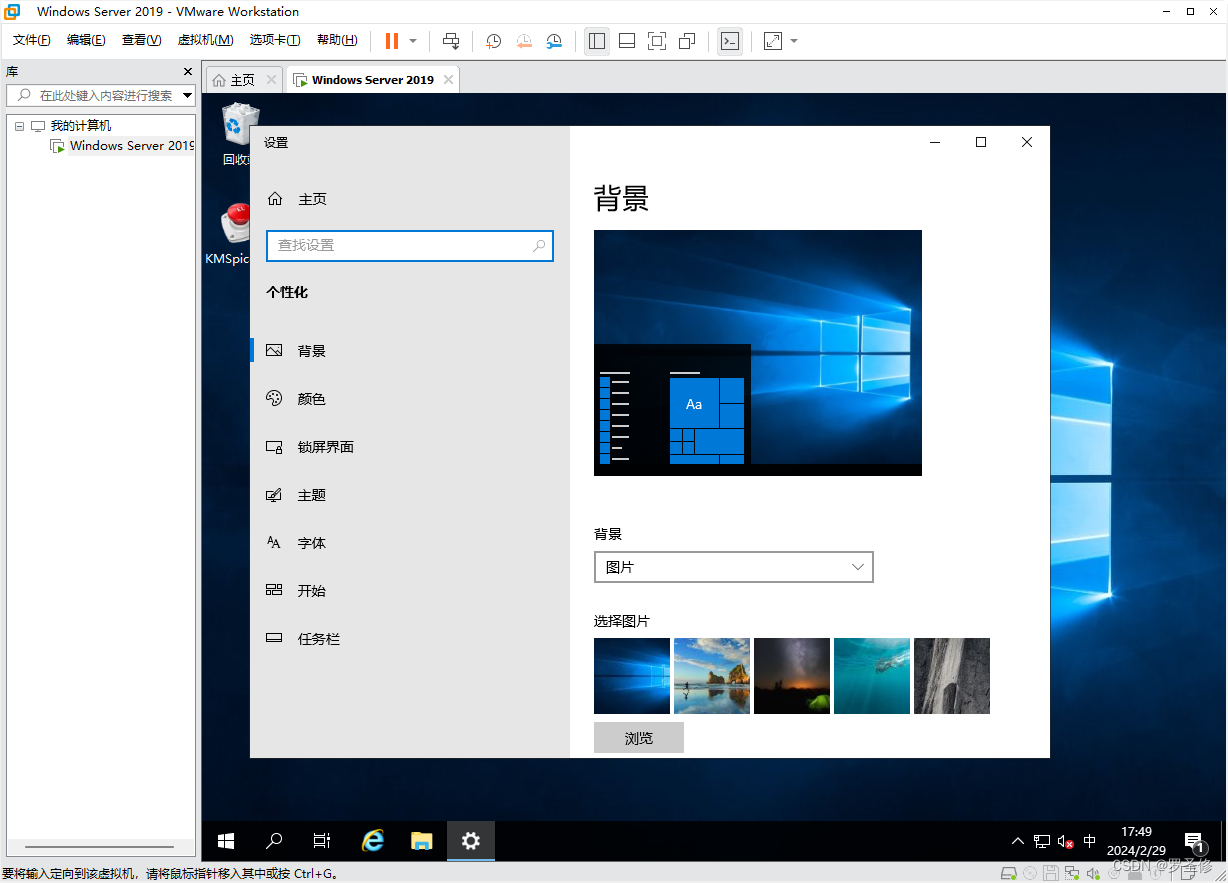1228x883 pixels.
Task: Click the VMware pause virtual machine button
Action: pyautogui.click(x=392, y=41)
